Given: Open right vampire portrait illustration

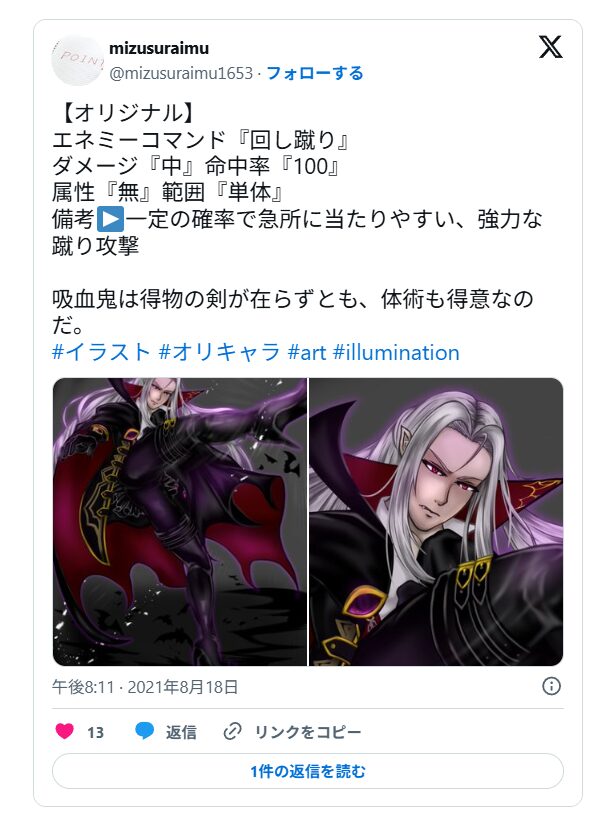Looking at the screenshot, I should [x=436, y=522].
